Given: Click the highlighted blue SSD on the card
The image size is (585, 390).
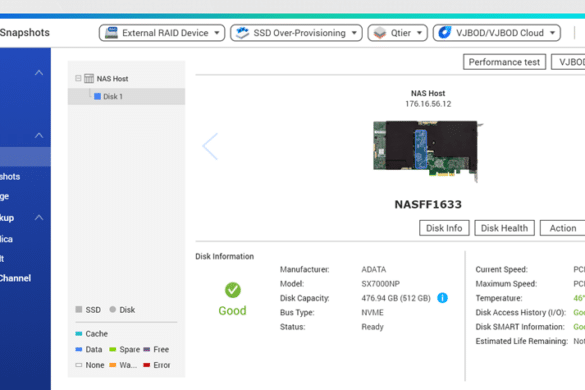Looking at the screenshot, I should coord(421,149).
